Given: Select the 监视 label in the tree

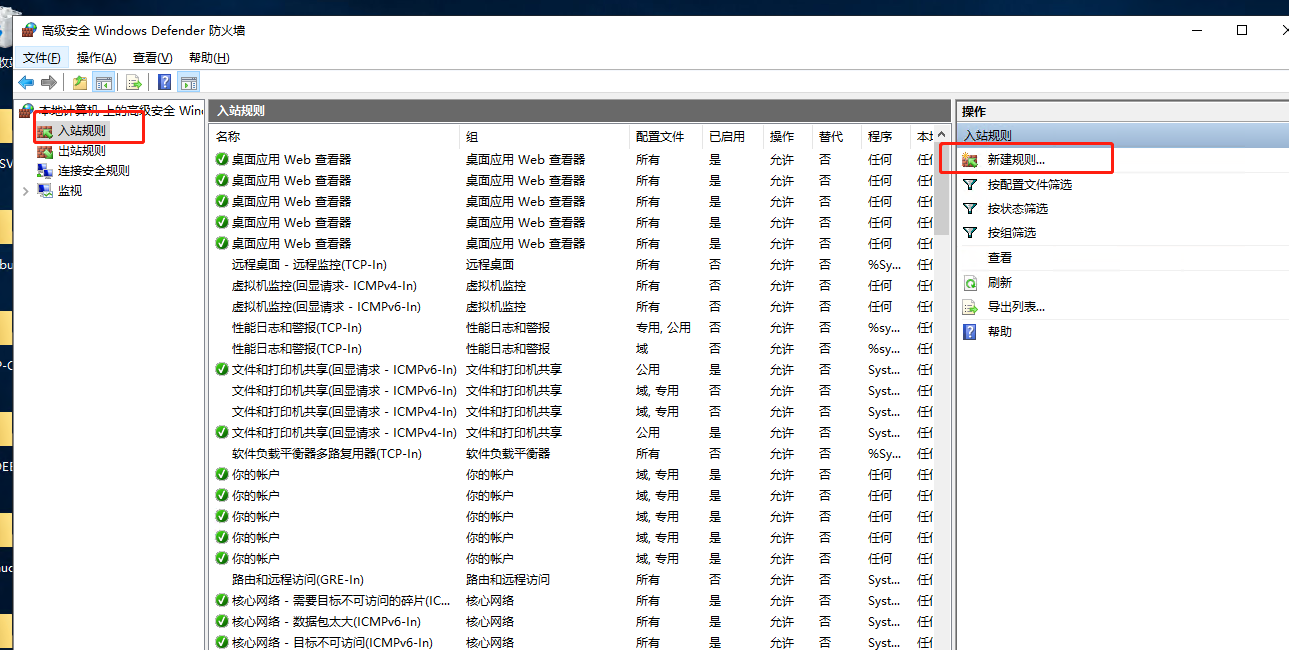Looking at the screenshot, I should pos(70,191).
